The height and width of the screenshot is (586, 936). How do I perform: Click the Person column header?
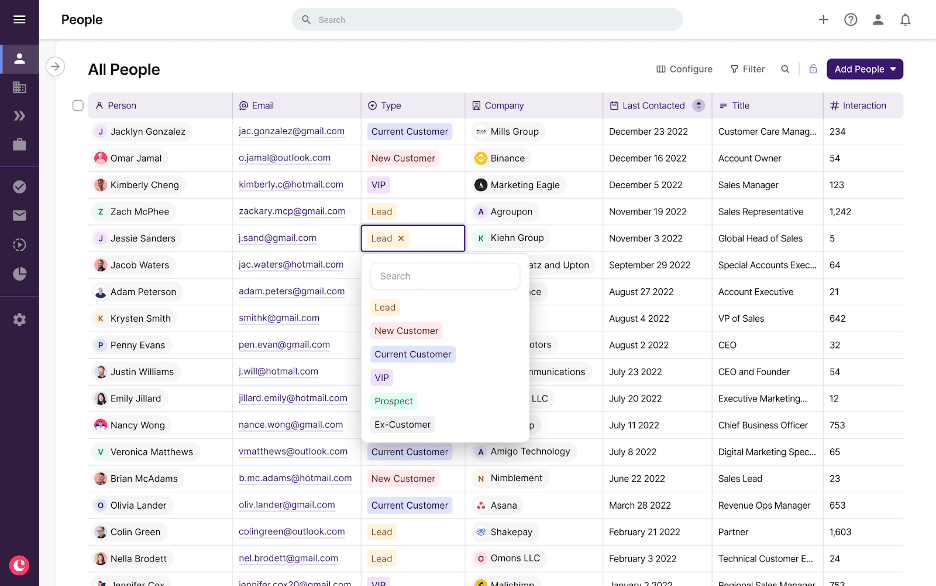(x=160, y=106)
